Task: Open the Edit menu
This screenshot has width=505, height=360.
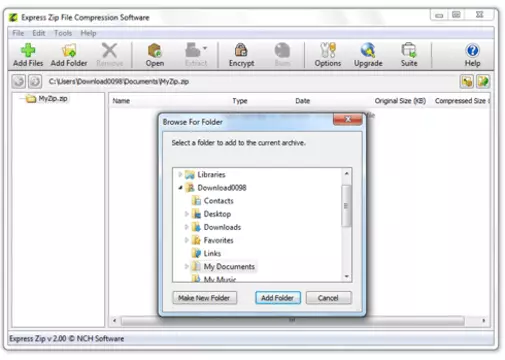Action: pyautogui.click(x=39, y=33)
